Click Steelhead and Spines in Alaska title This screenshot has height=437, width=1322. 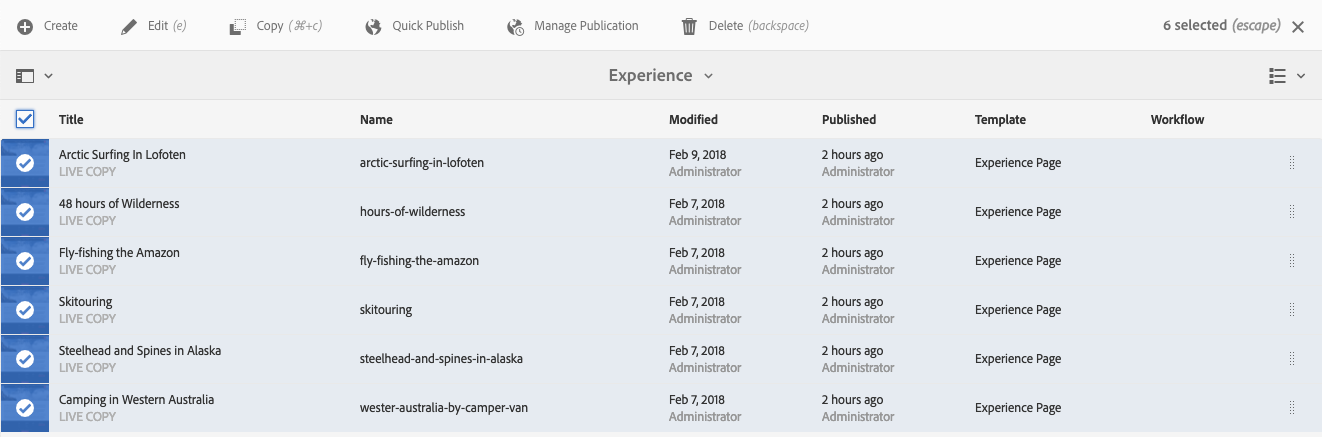pyautogui.click(x=140, y=351)
